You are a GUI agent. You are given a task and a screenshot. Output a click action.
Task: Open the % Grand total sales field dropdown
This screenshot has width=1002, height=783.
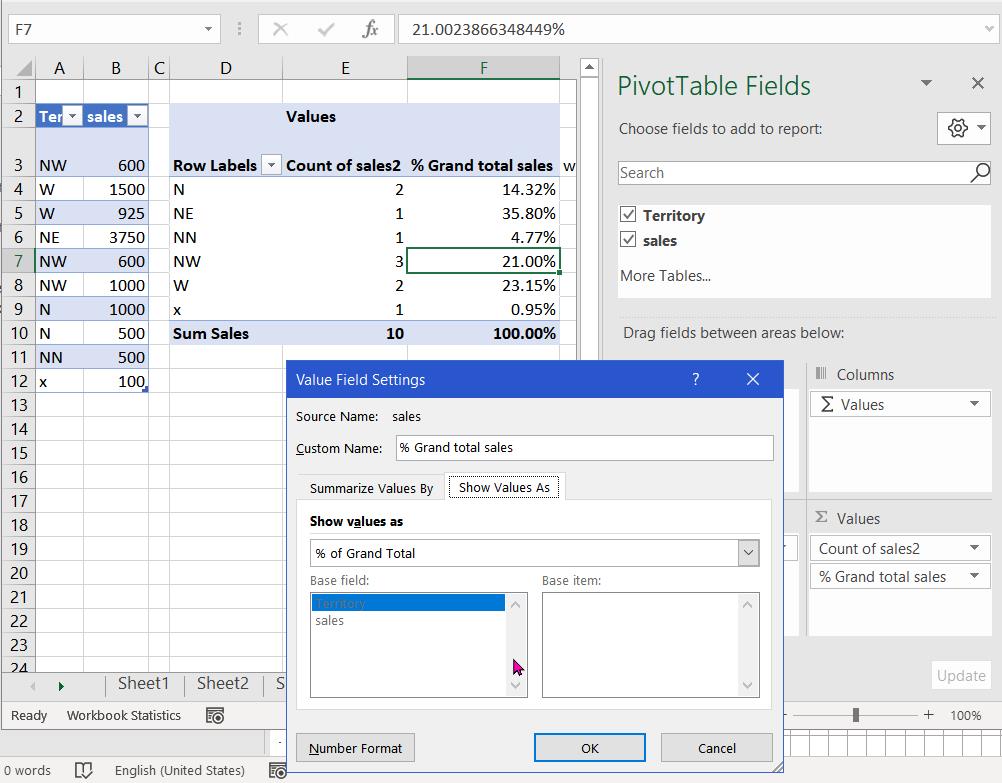coord(975,576)
